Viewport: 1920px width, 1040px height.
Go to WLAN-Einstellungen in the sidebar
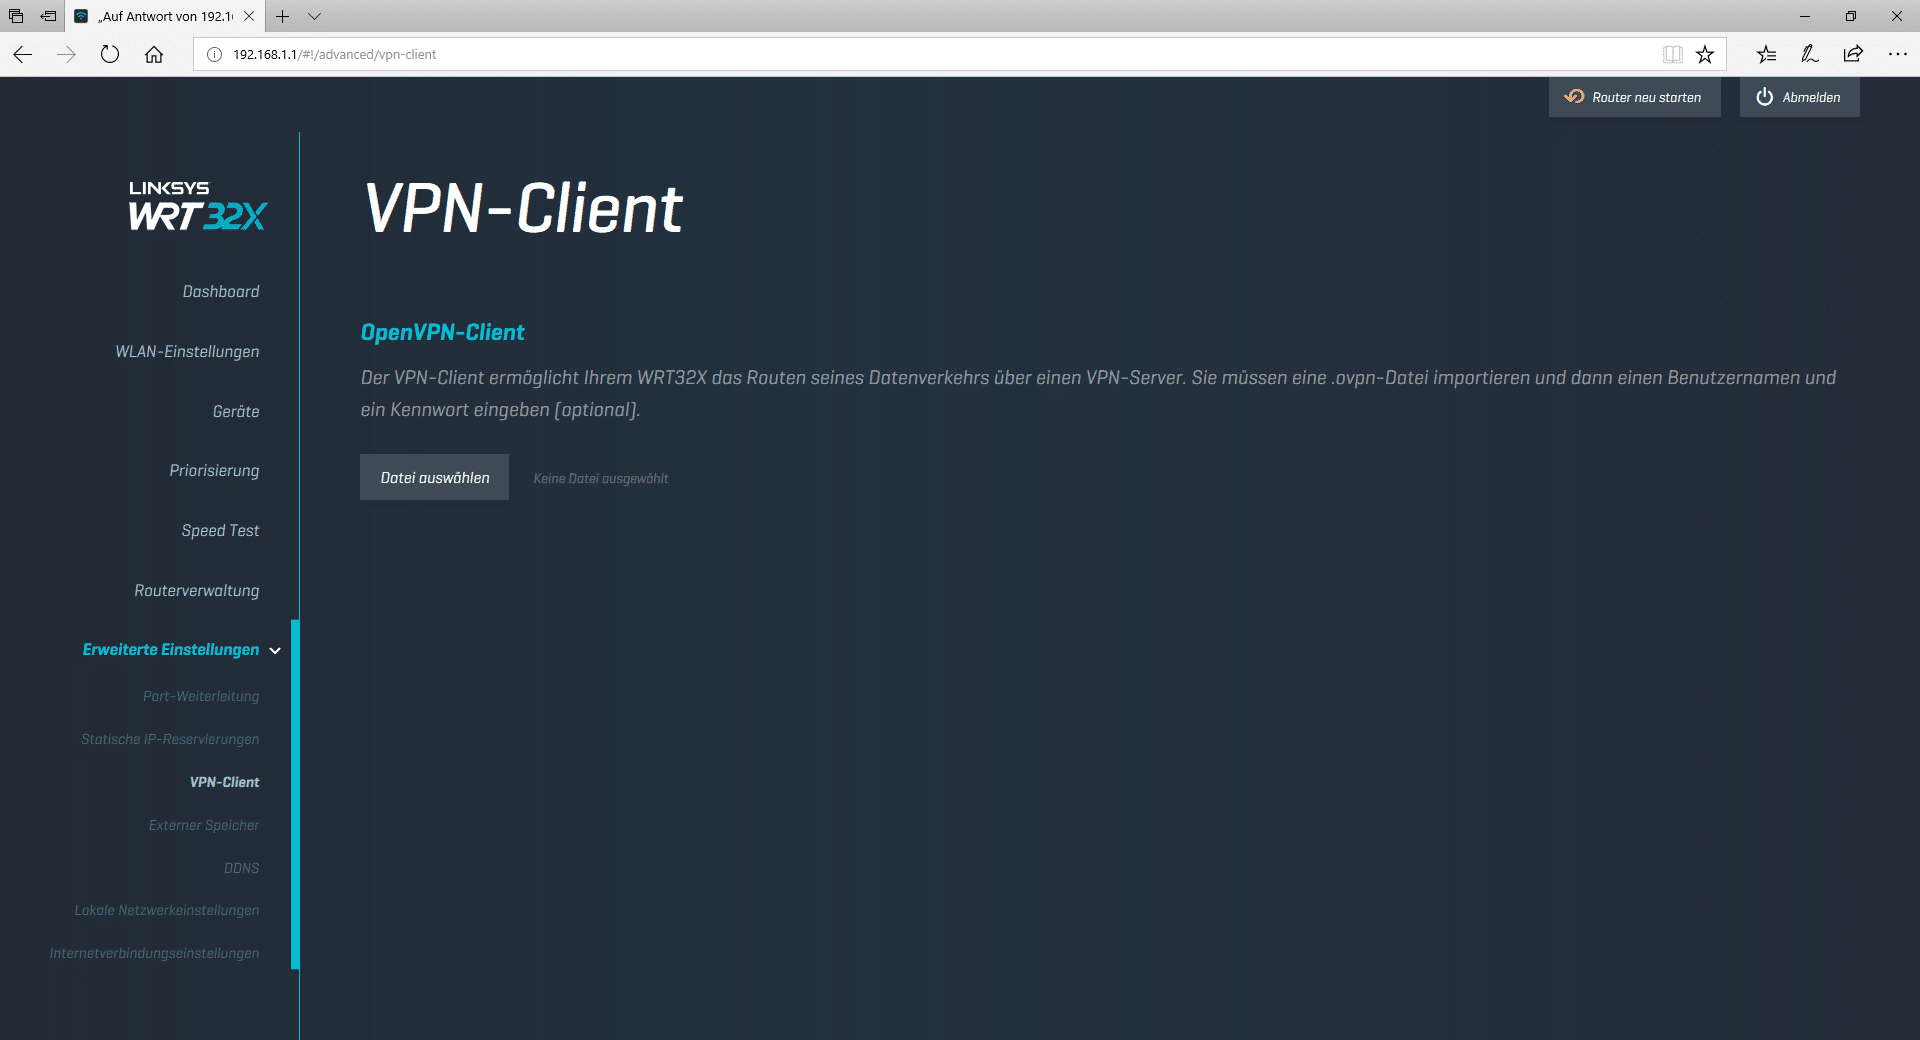click(187, 352)
